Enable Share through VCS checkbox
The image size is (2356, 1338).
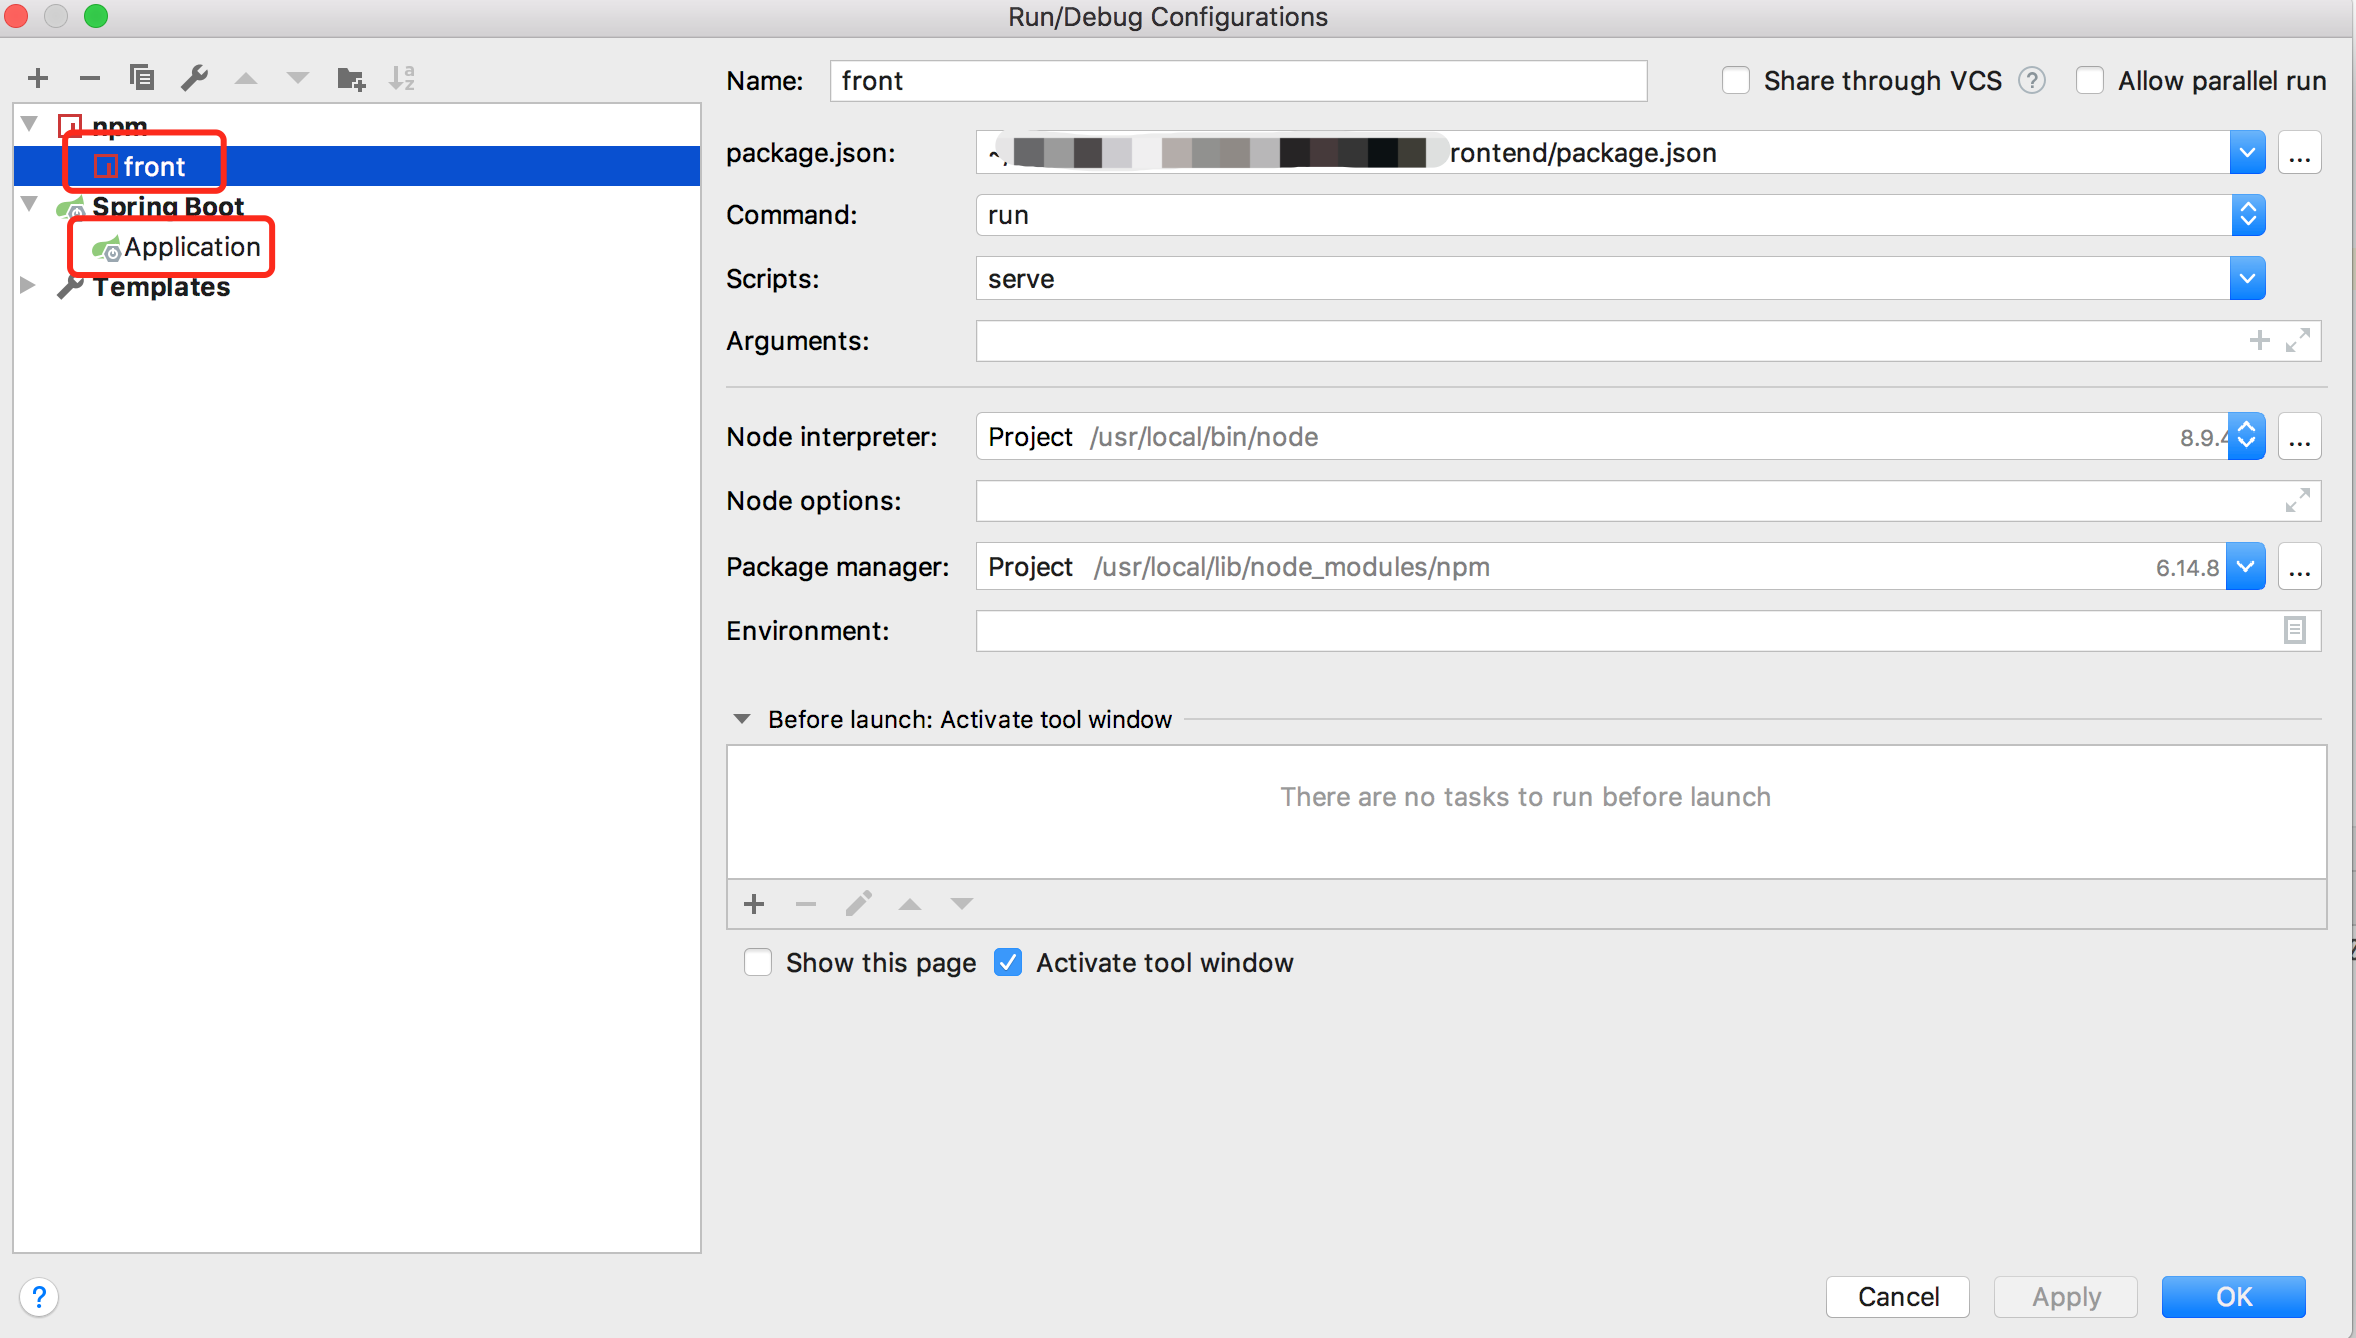(x=1736, y=81)
